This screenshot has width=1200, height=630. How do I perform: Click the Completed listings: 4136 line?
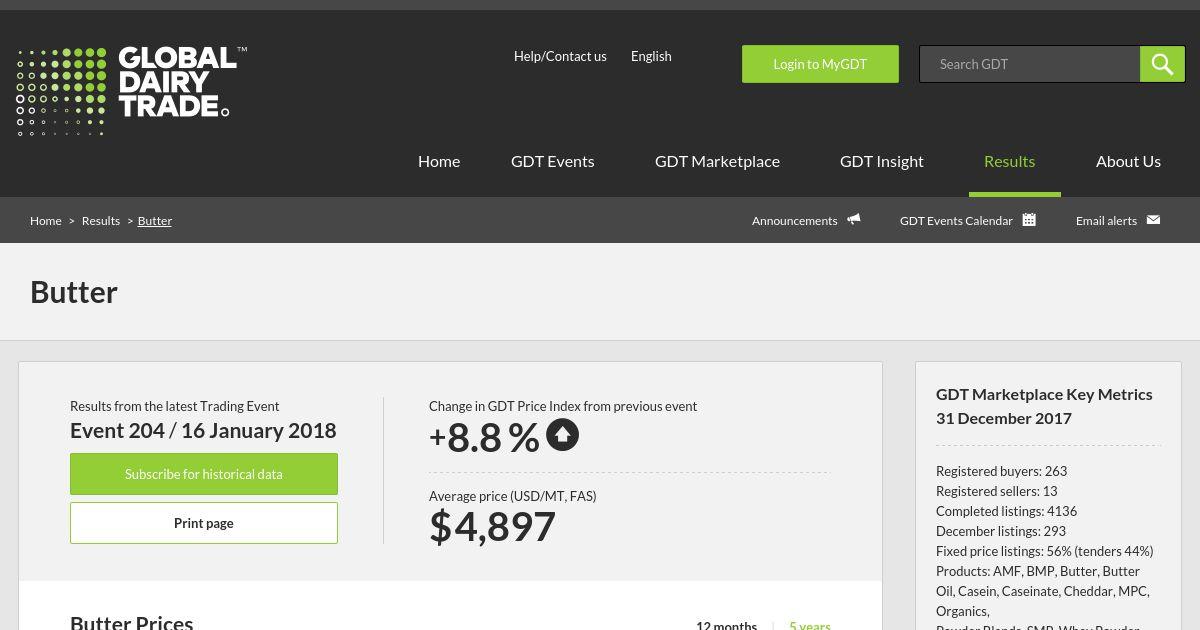tap(1006, 511)
